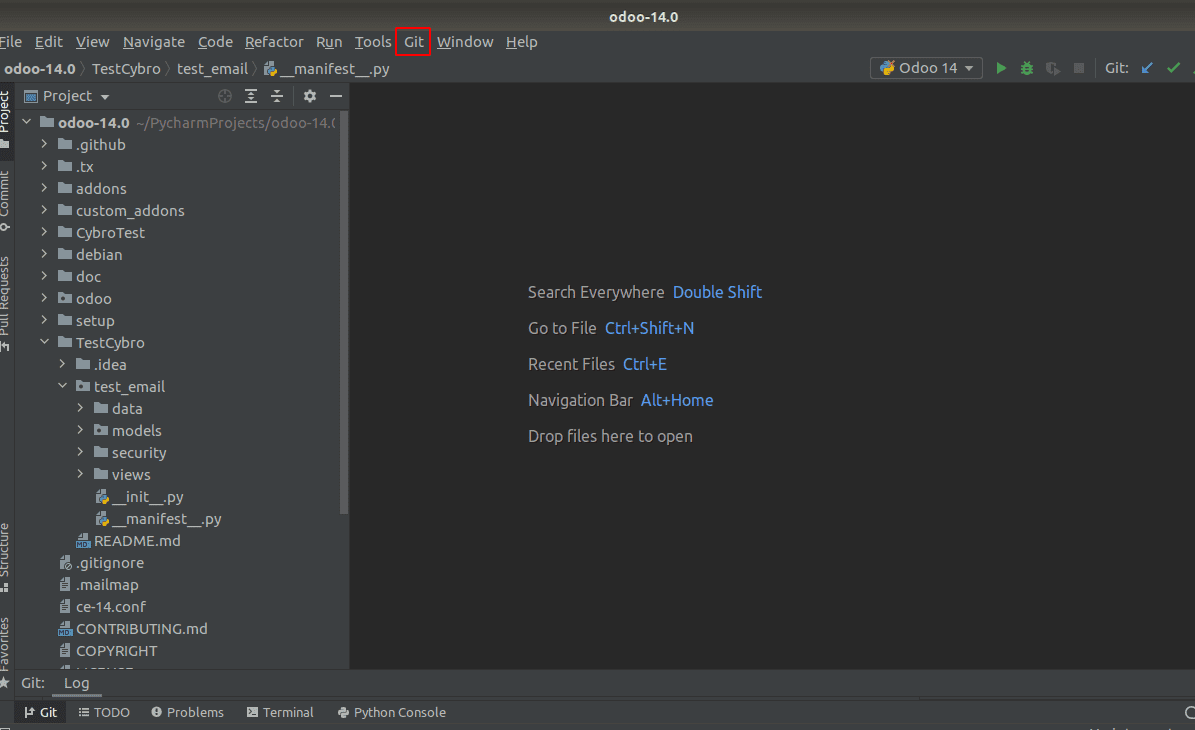Open Project panel settings gear

308,95
